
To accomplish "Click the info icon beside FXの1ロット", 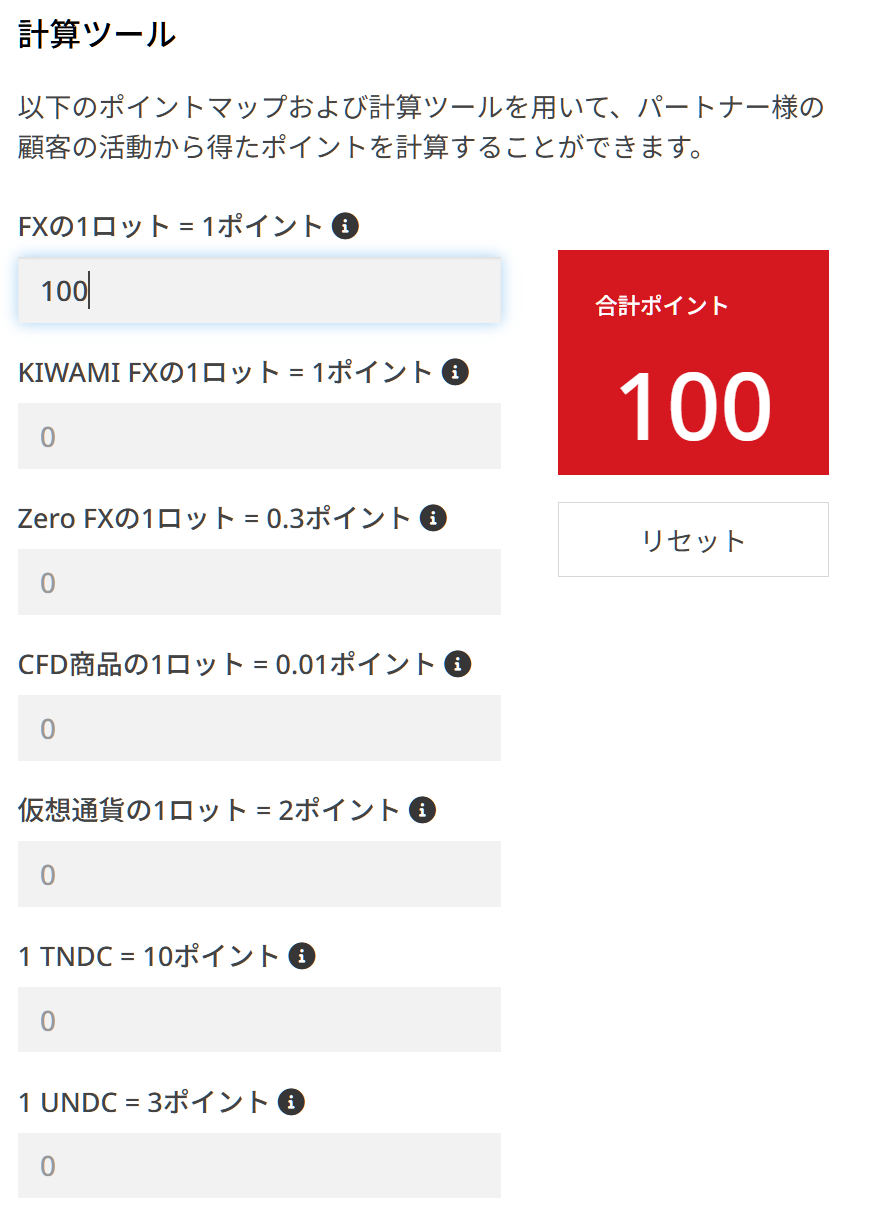I will 345,226.
